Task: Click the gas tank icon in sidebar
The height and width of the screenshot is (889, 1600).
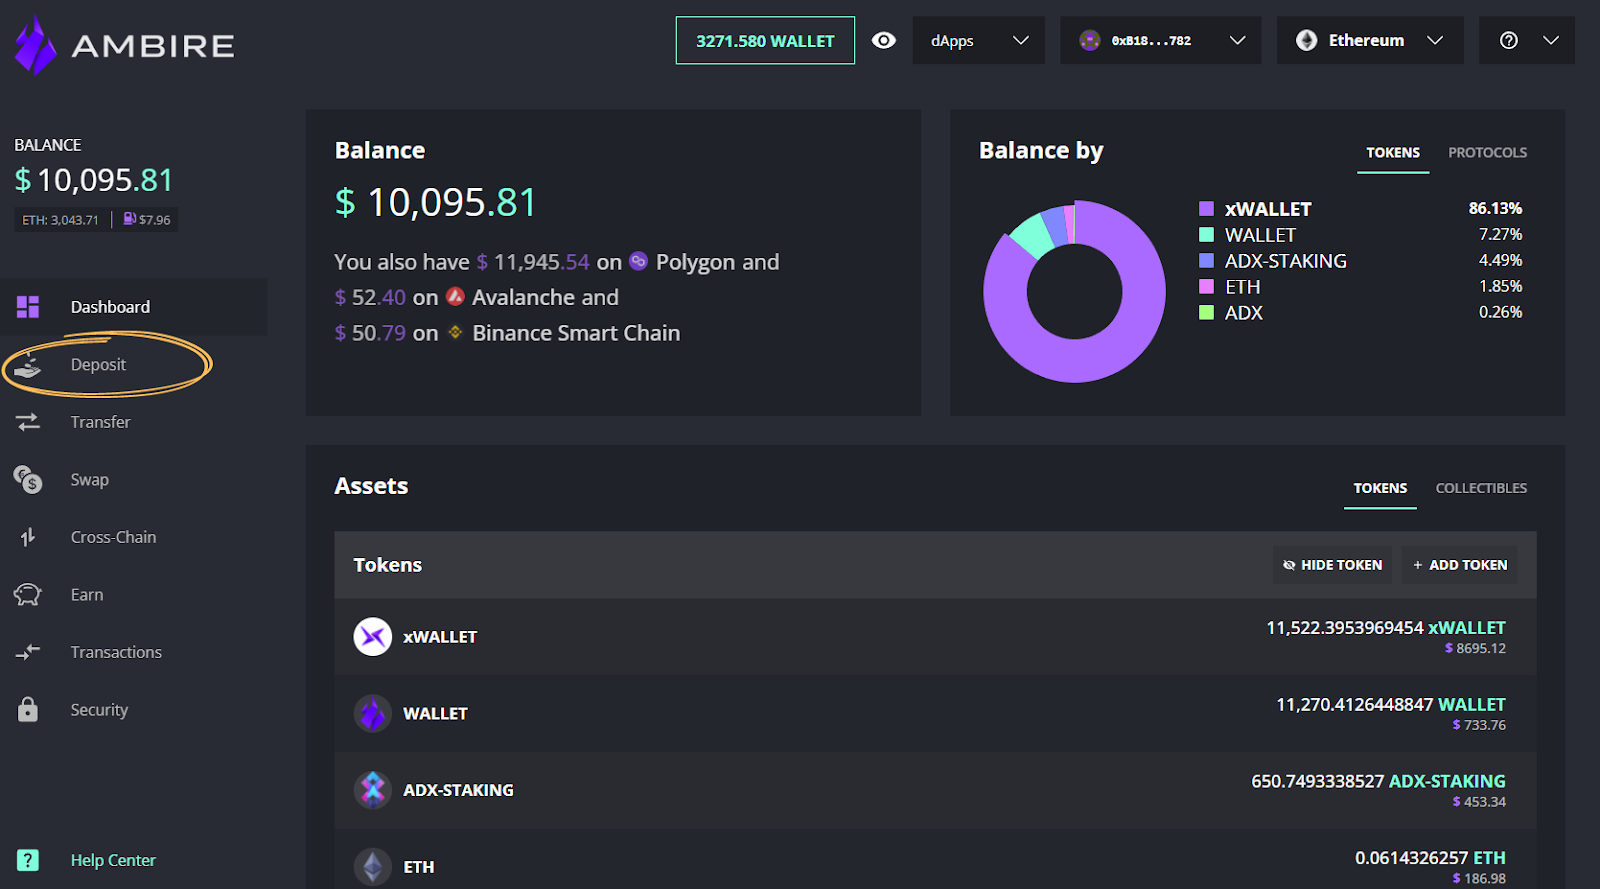Action: tap(130, 219)
